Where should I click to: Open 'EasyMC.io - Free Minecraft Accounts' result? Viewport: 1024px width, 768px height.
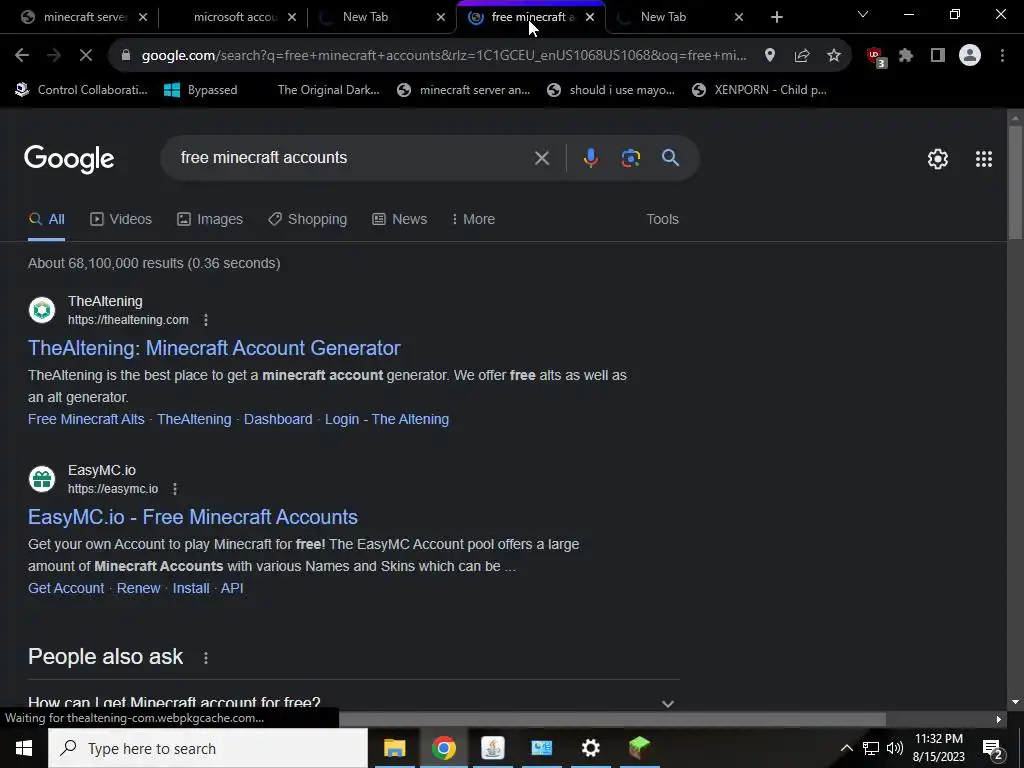[193, 517]
